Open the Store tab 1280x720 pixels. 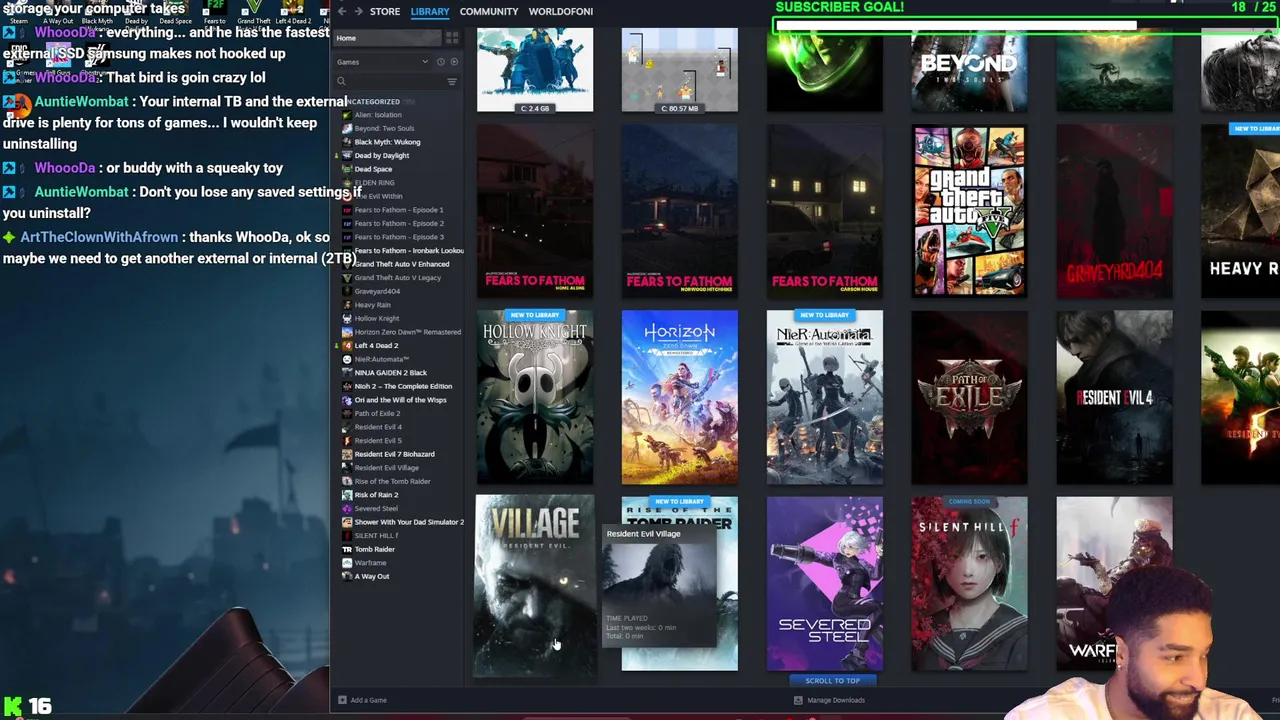pyautogui.click(x=385, y=11)
